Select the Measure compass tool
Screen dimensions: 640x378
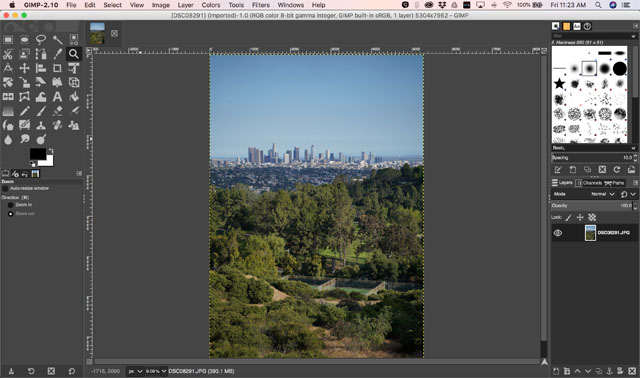[8, 68]
